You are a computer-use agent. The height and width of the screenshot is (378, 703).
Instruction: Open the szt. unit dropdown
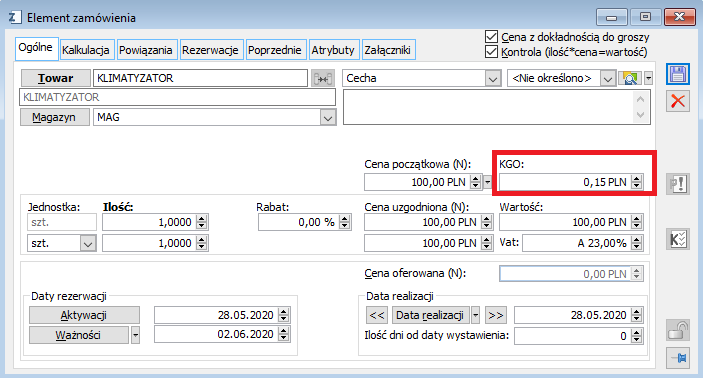coord(88,244)
